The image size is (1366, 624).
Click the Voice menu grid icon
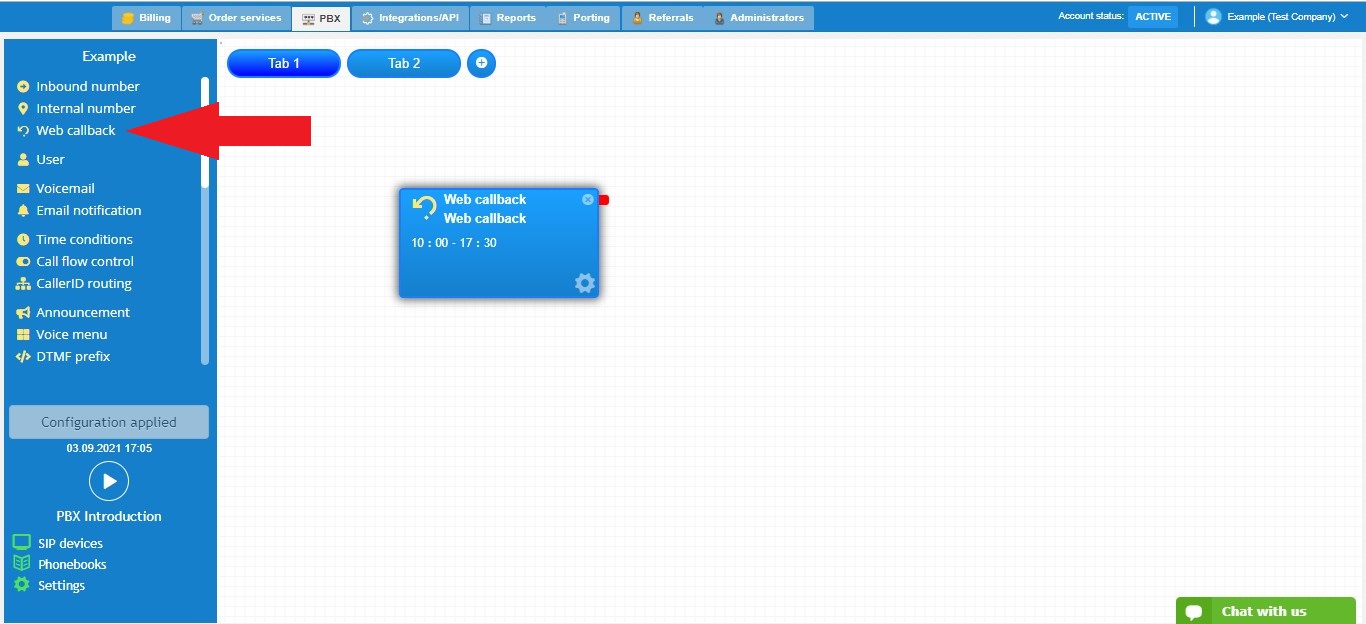point(24,334)
